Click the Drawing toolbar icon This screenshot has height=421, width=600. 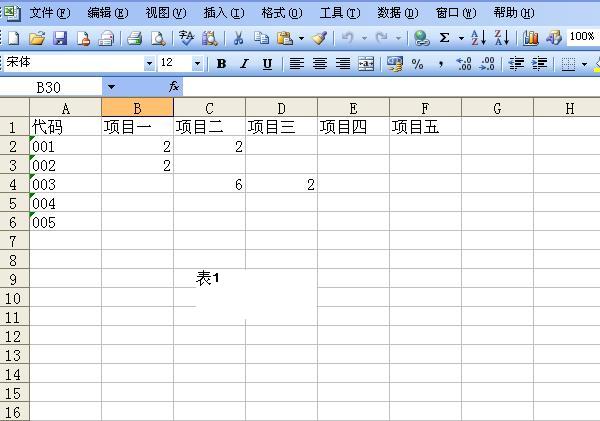(554, 38)
